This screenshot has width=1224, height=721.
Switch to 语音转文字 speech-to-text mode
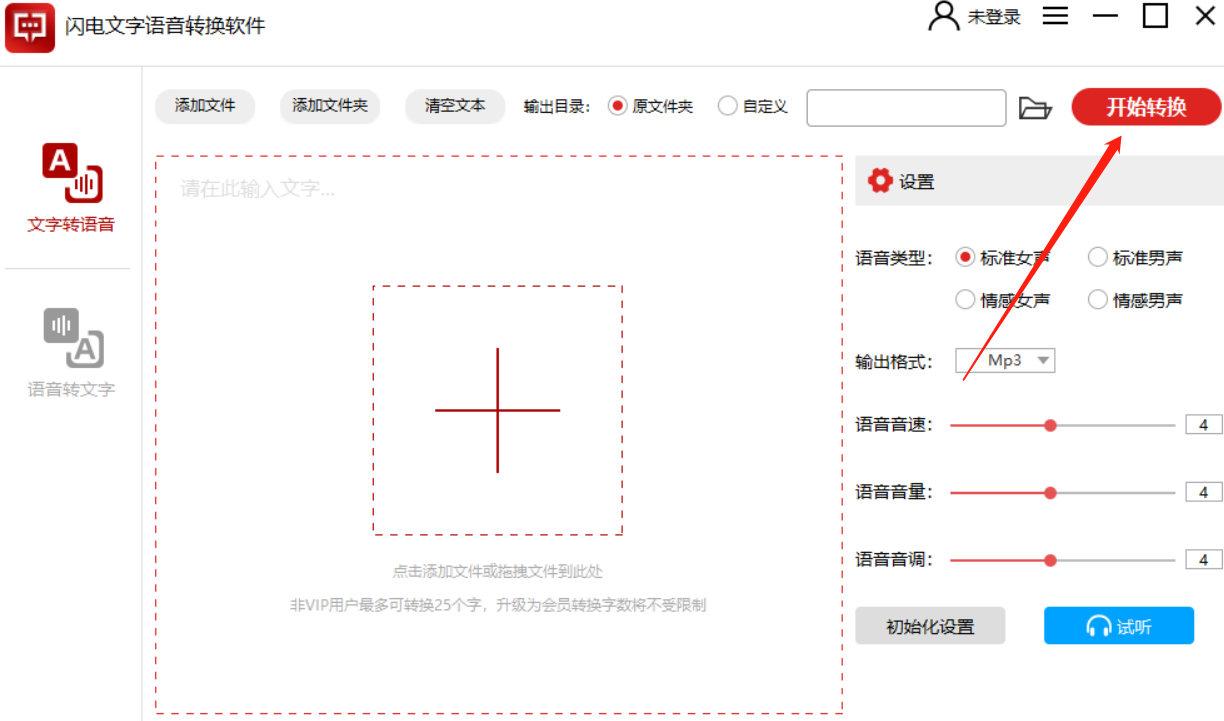(71, 353)
